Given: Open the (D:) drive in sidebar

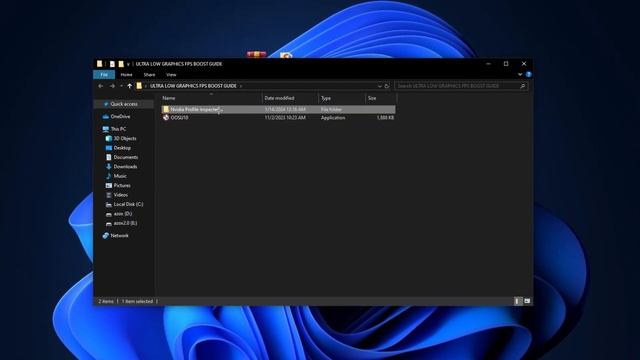Looking at the screenshot, I should point(122,213).
